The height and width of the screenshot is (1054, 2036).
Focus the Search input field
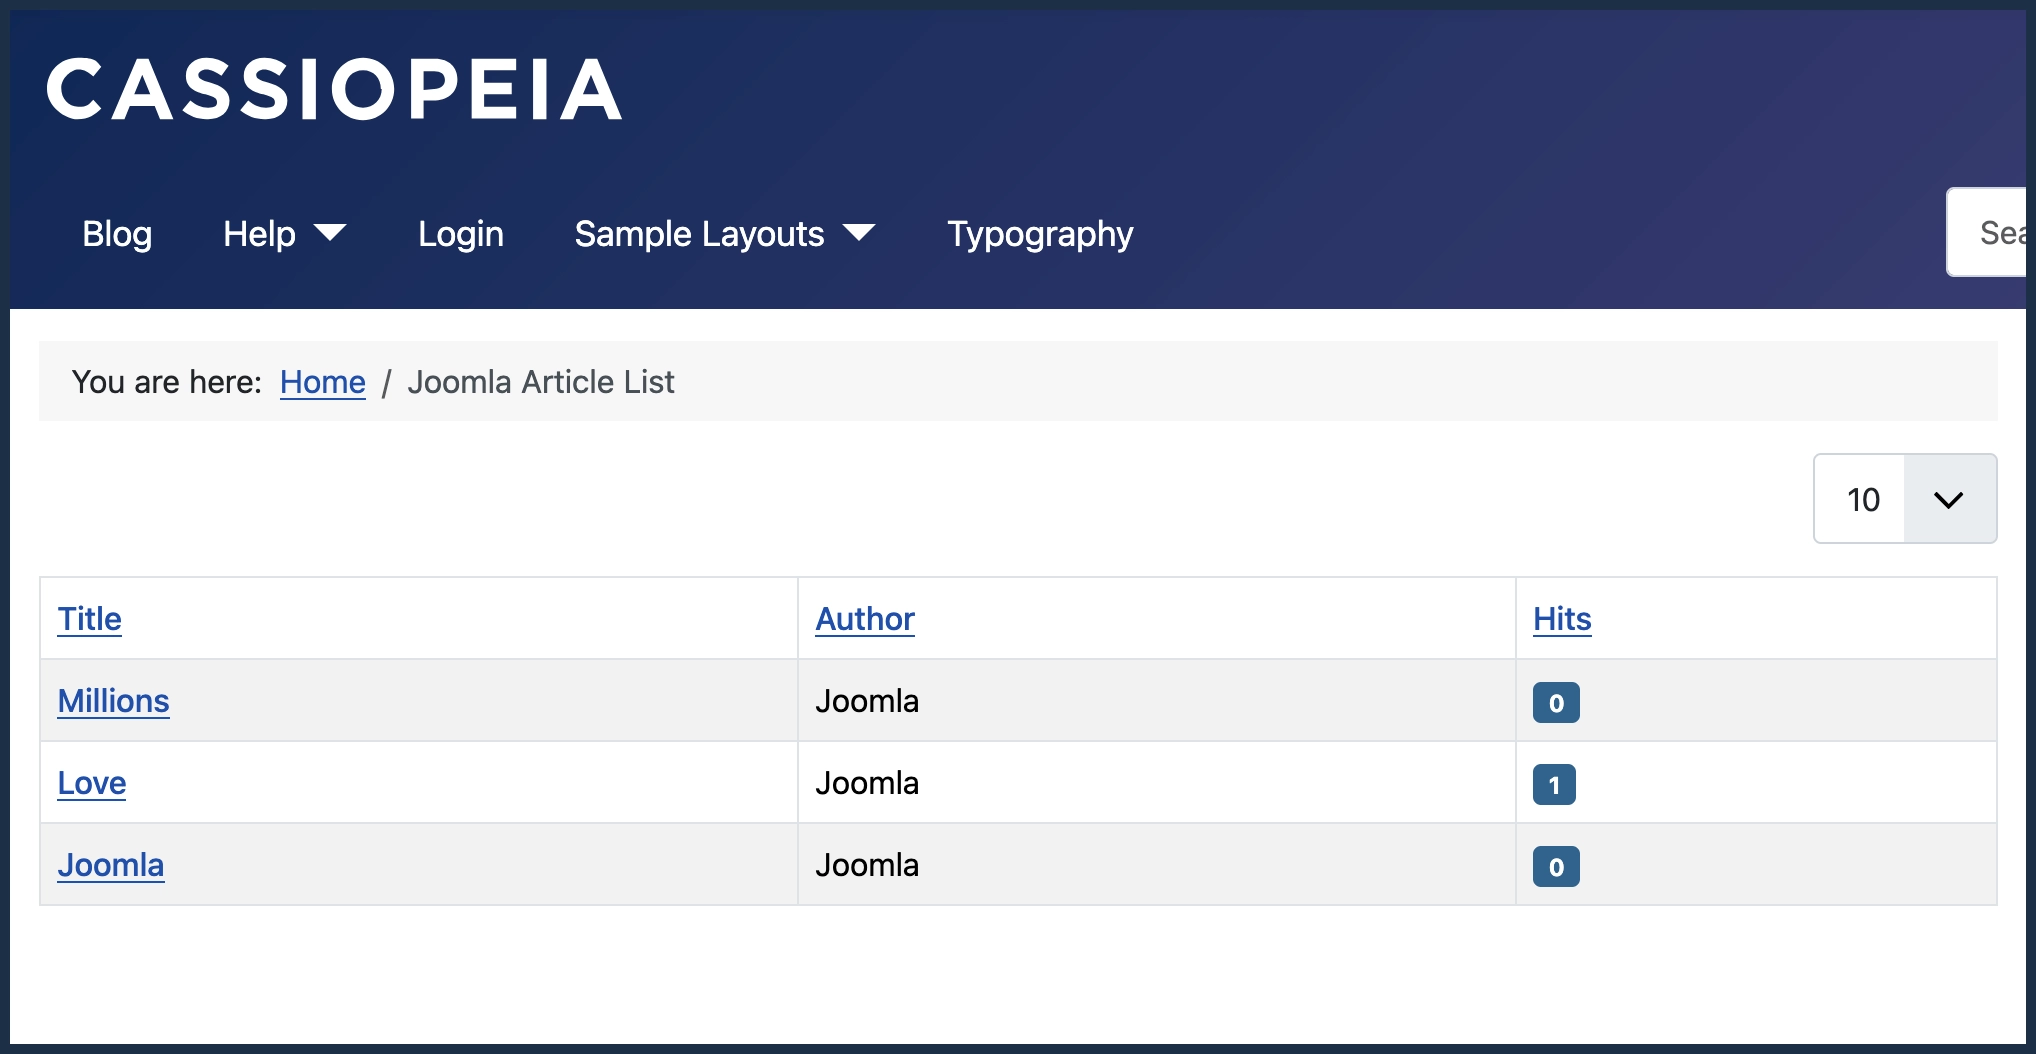1988,232
